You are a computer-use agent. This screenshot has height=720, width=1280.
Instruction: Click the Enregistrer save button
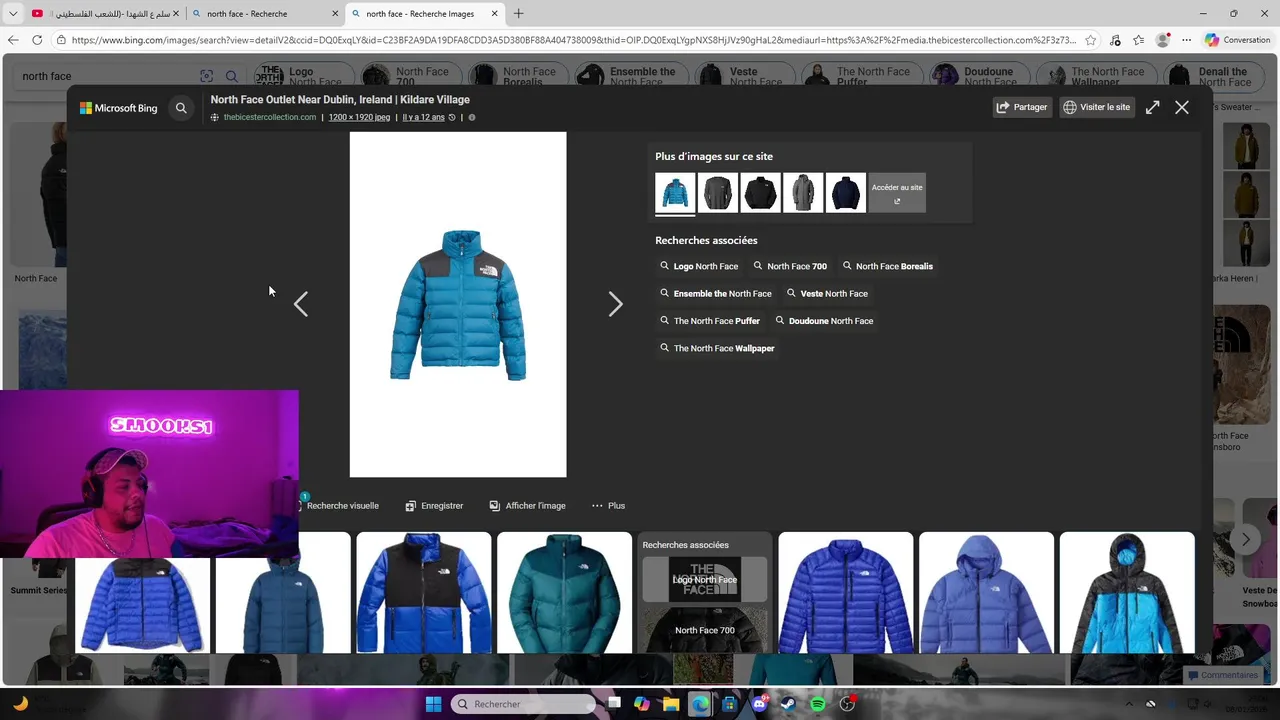click(x=434, y=506)
